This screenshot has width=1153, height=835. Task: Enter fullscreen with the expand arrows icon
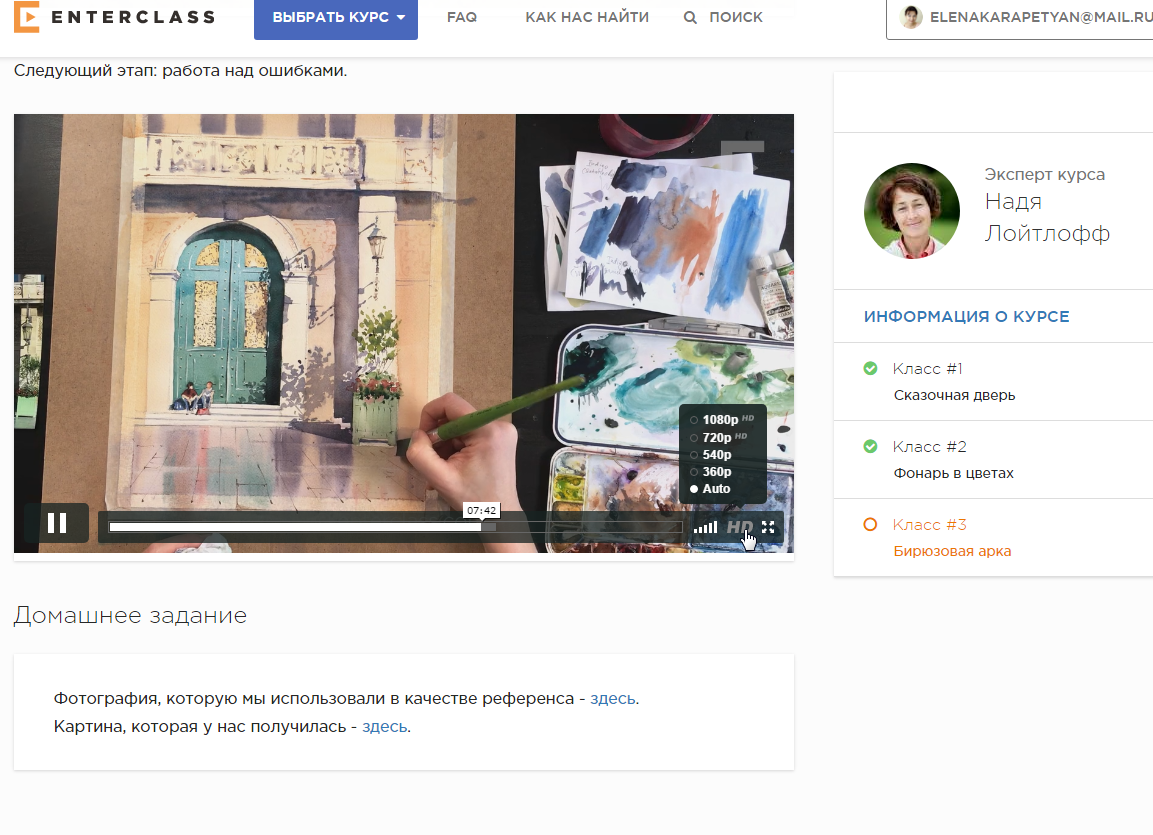tap(768, 527)
